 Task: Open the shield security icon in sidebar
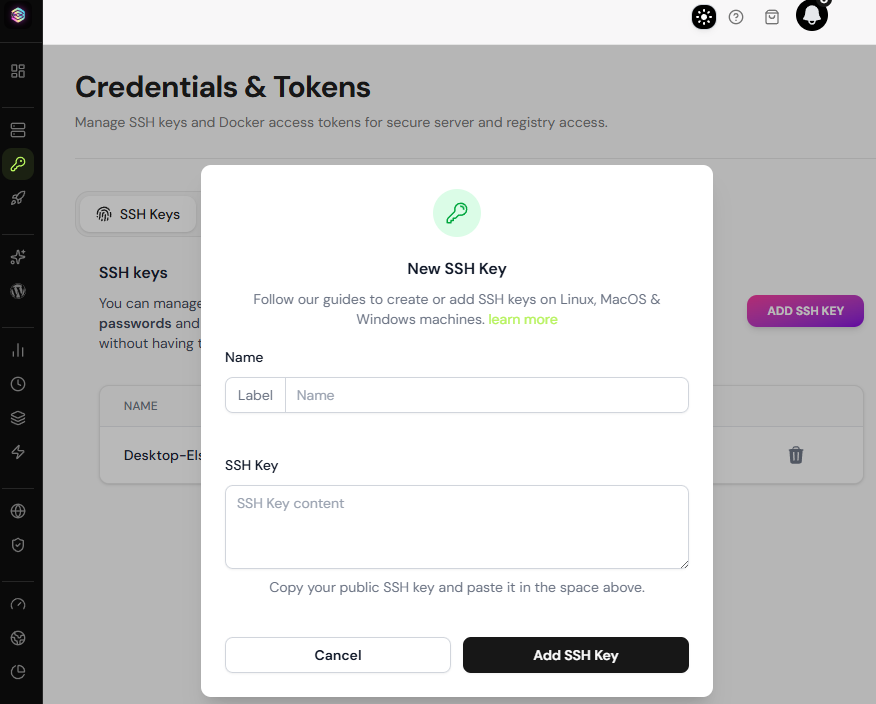tap(18, 545)
